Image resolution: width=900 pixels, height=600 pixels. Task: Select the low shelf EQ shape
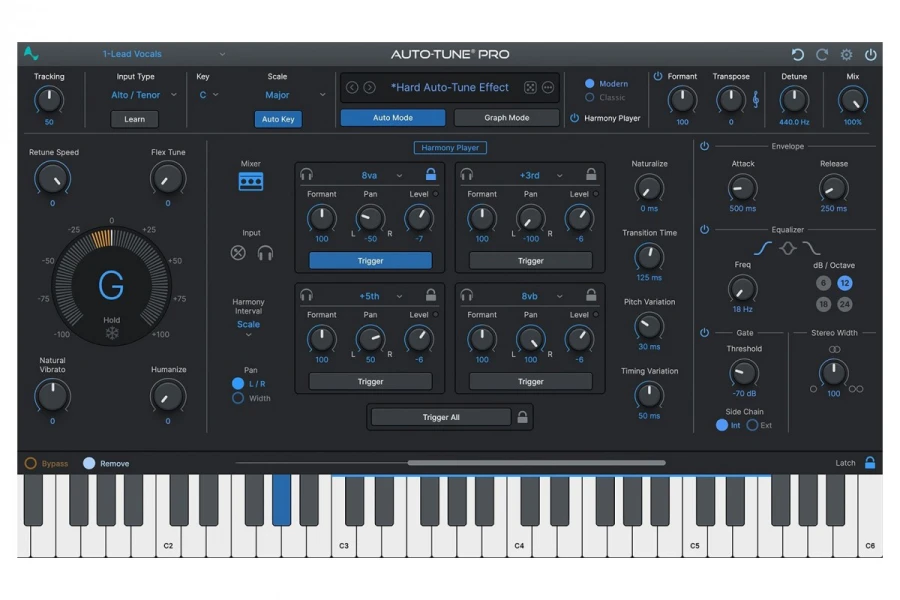(x=762, y=248)
